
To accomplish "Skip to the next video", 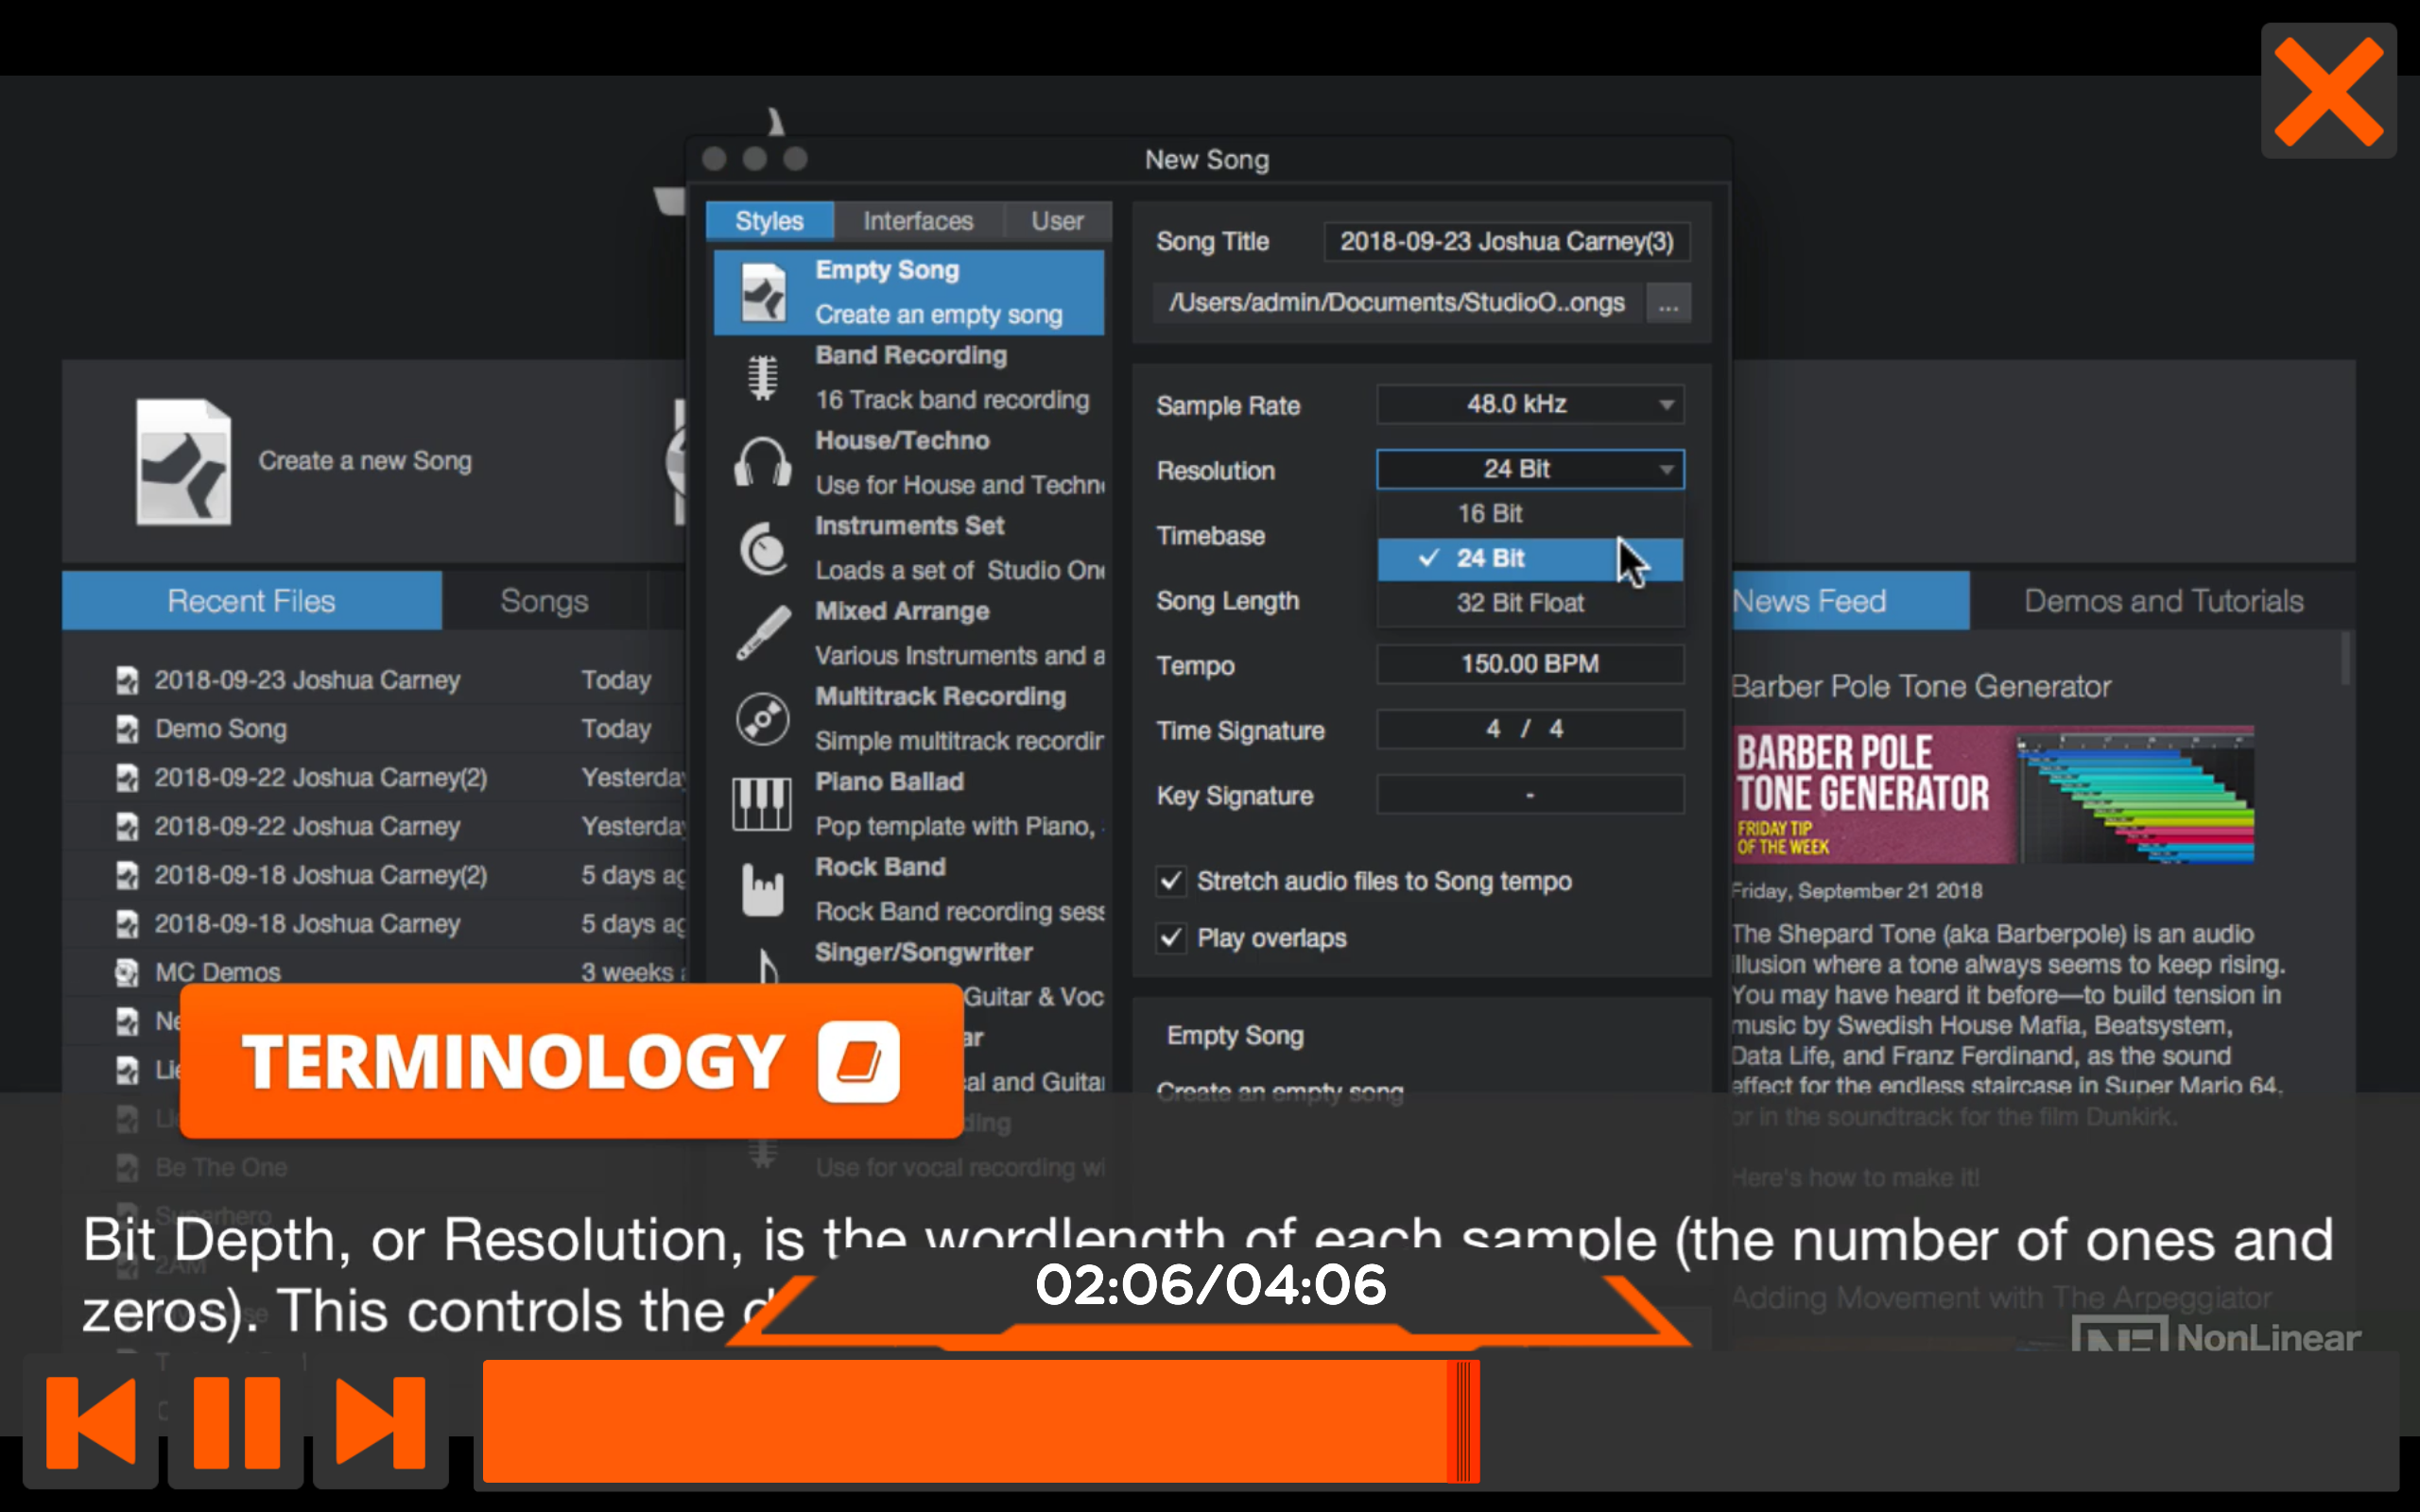I will (x=380, y=1421).
